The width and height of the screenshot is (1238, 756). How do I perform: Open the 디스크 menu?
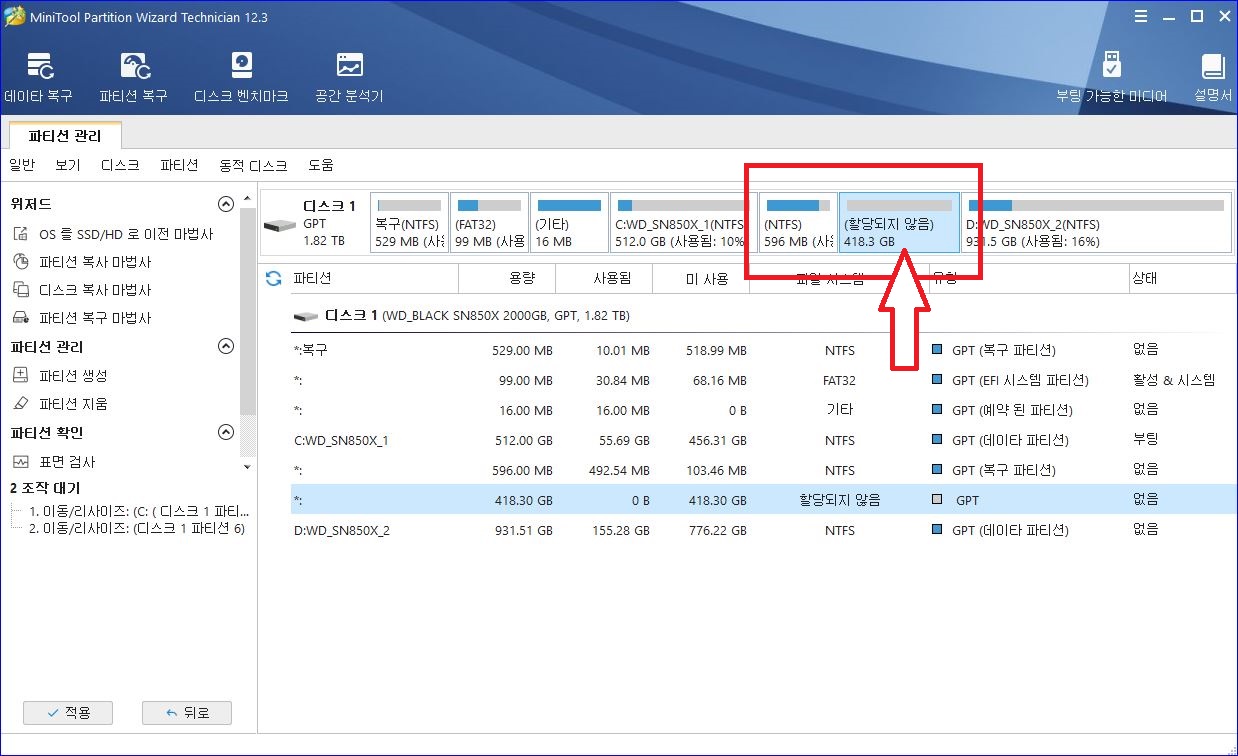(x=120, y=165)
